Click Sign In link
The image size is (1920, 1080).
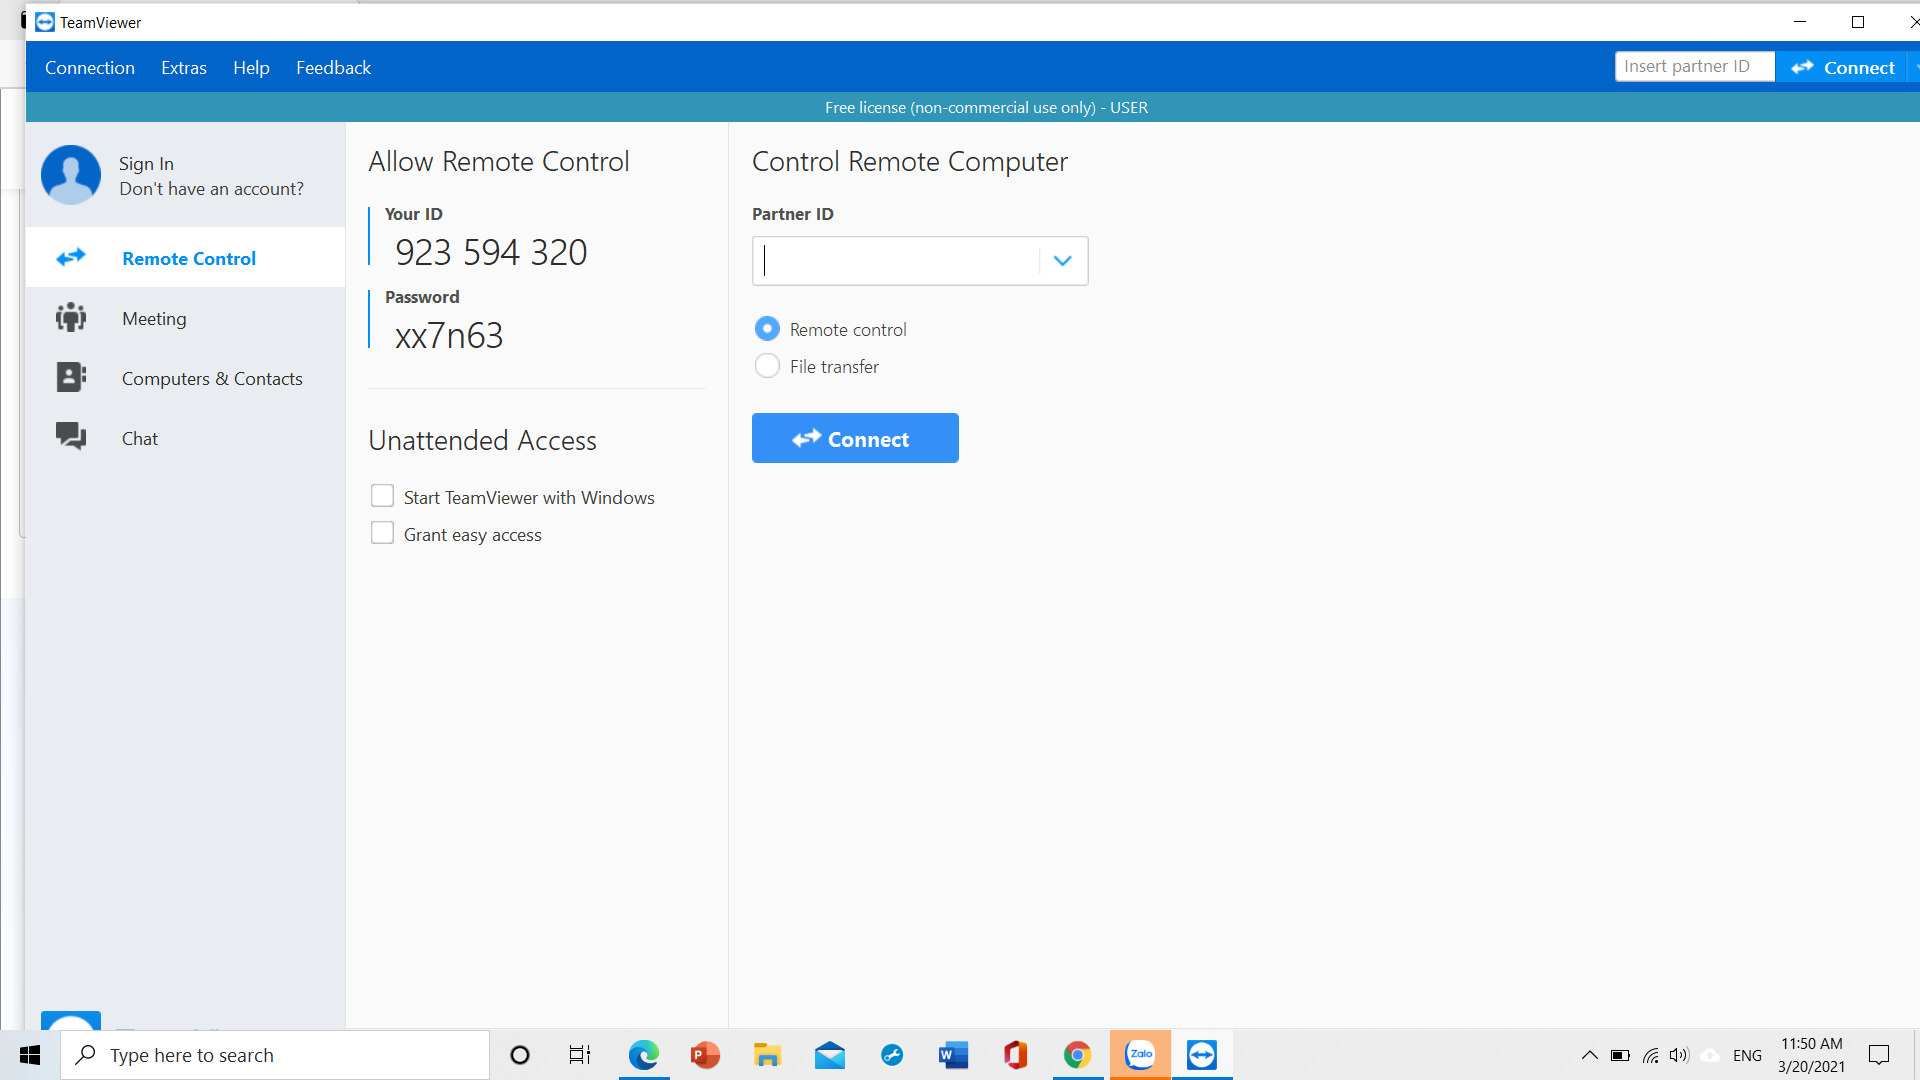pos(146,163)
